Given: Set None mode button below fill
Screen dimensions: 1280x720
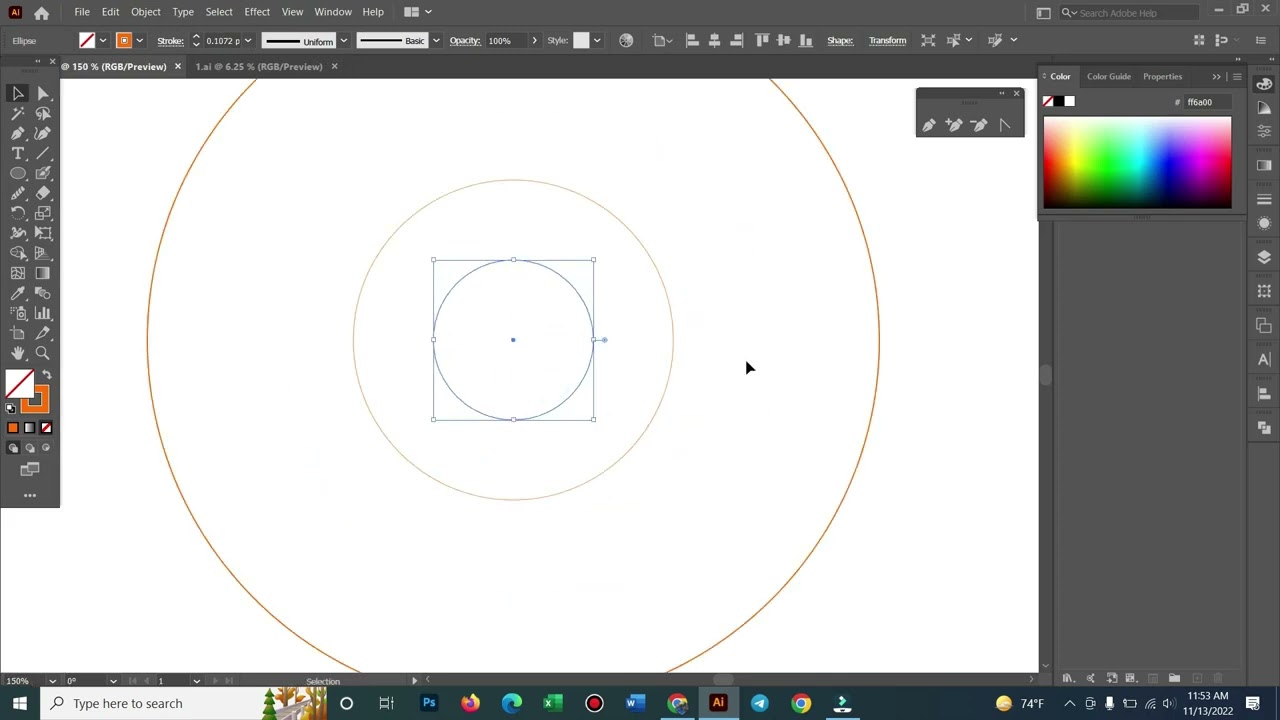Looking at the screenshot, I should 46,428.
